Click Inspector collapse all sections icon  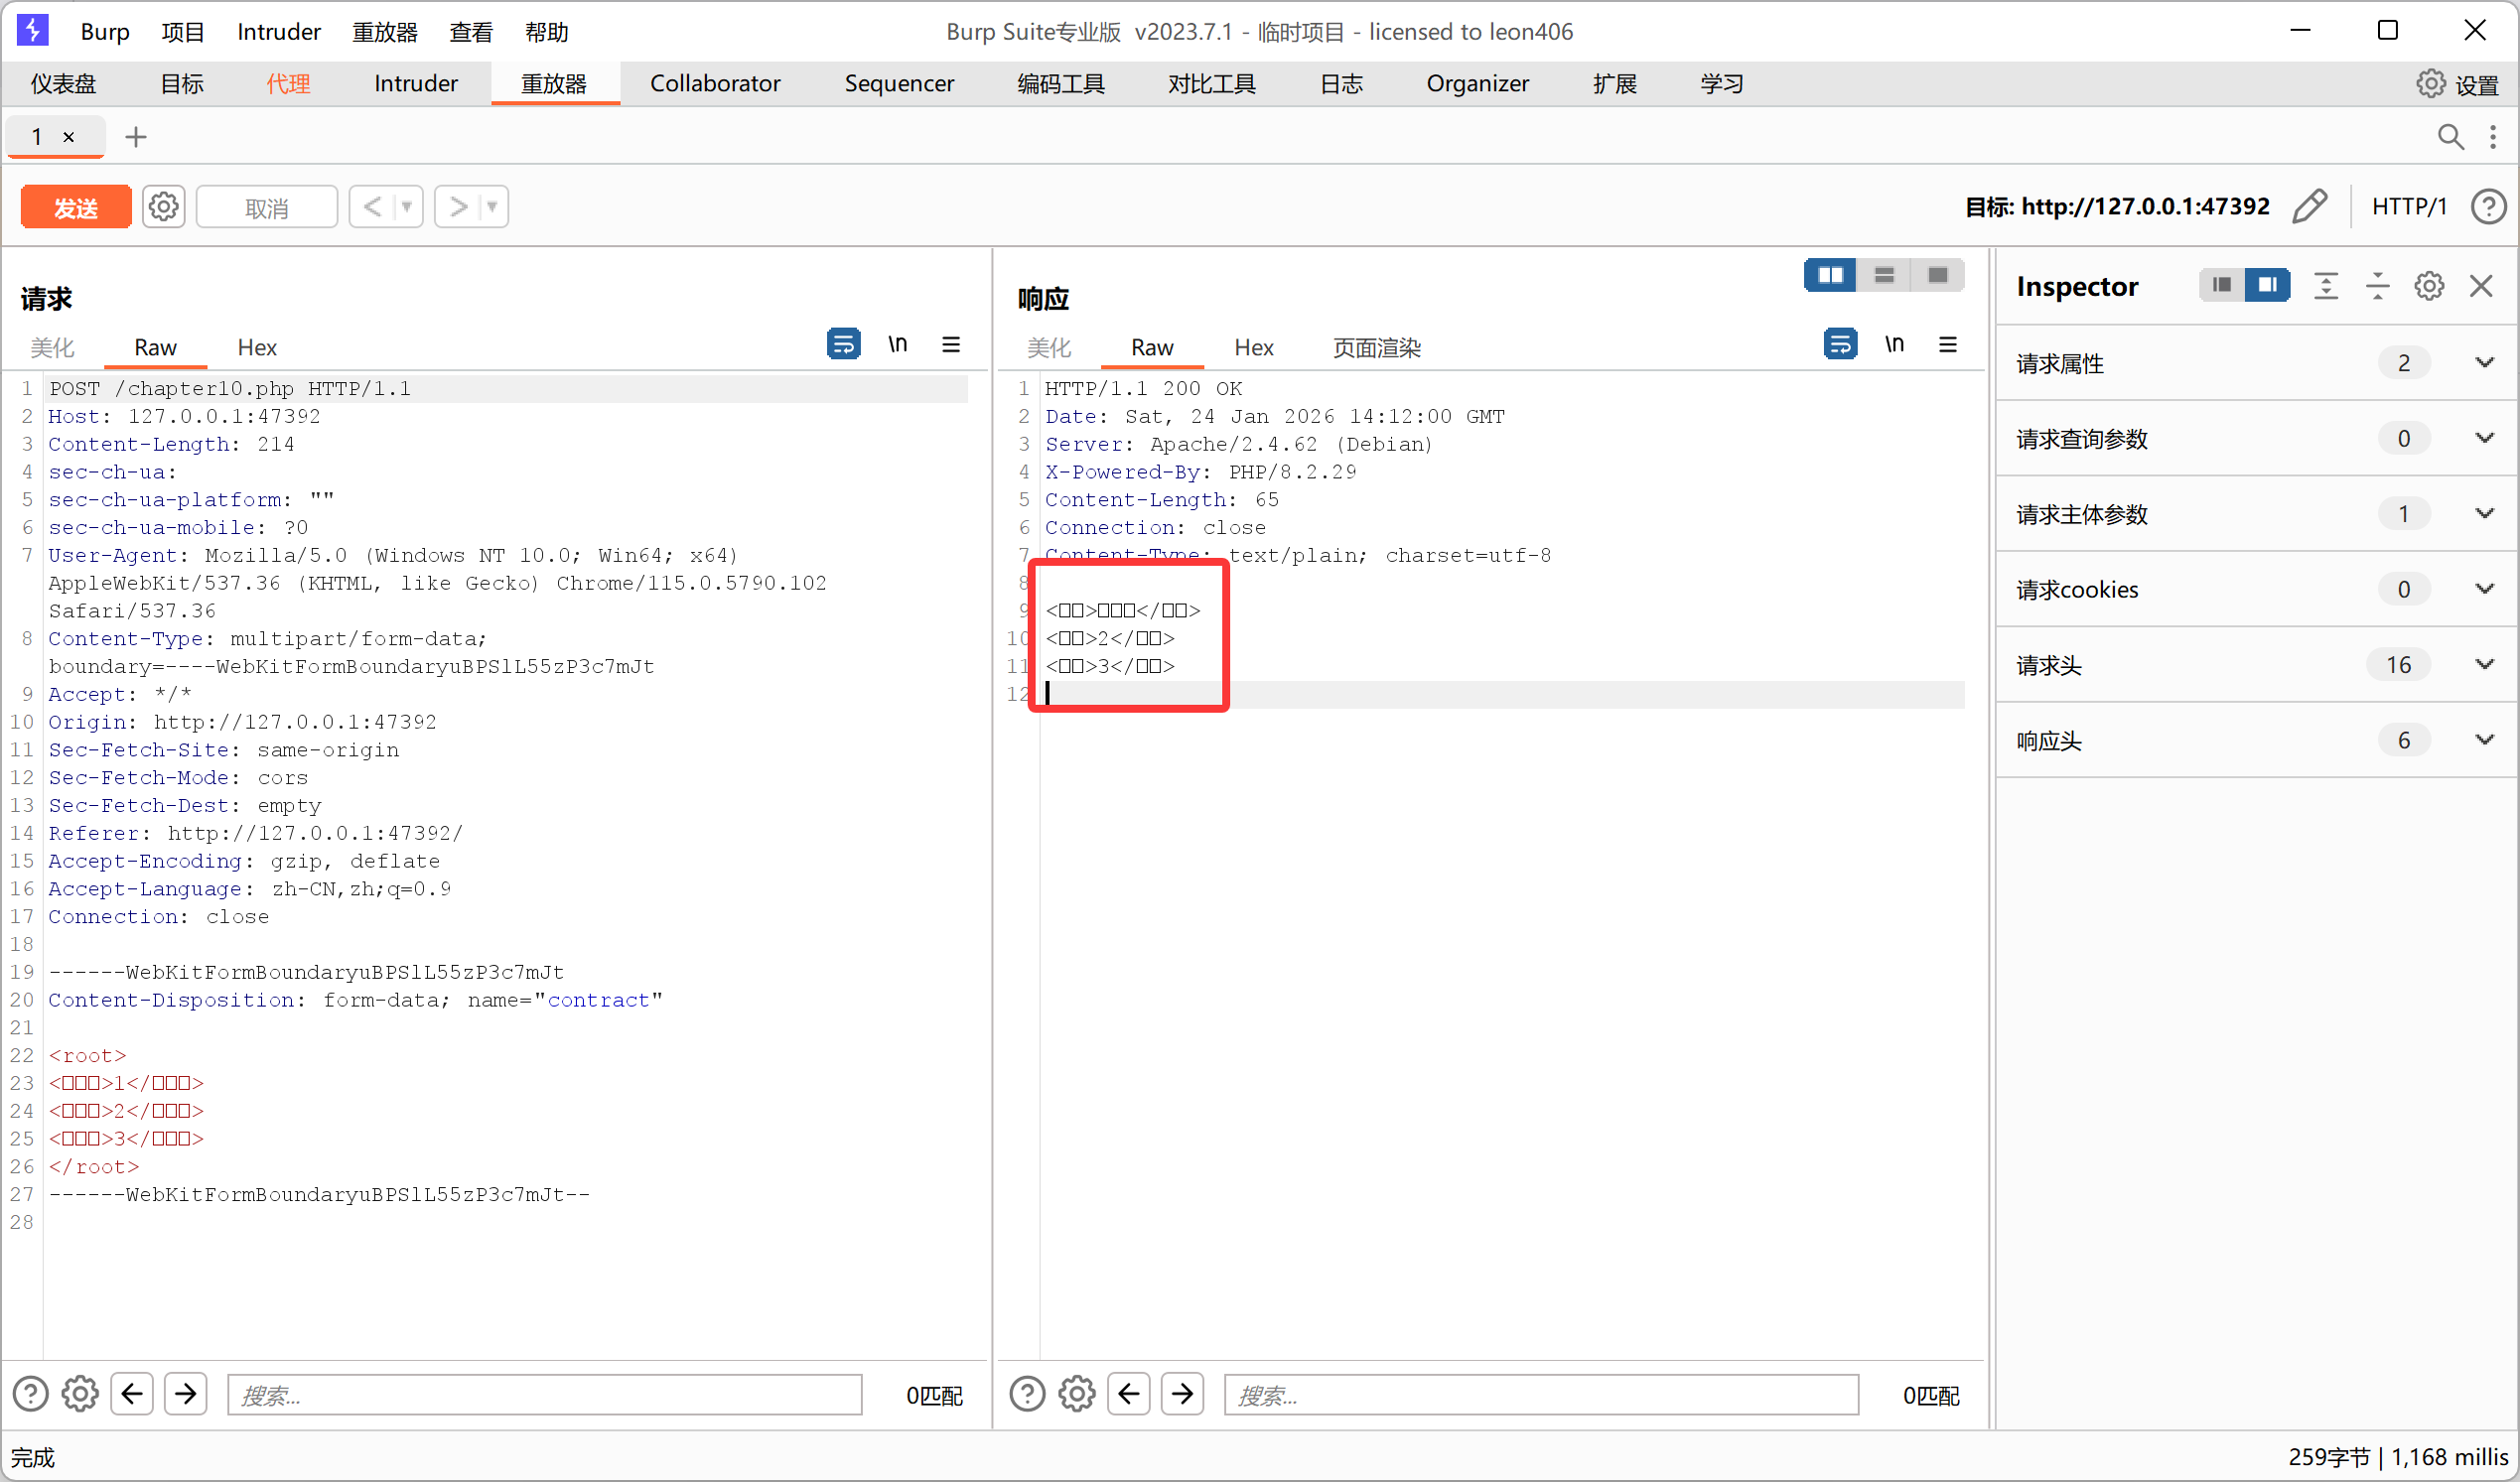2377,286
